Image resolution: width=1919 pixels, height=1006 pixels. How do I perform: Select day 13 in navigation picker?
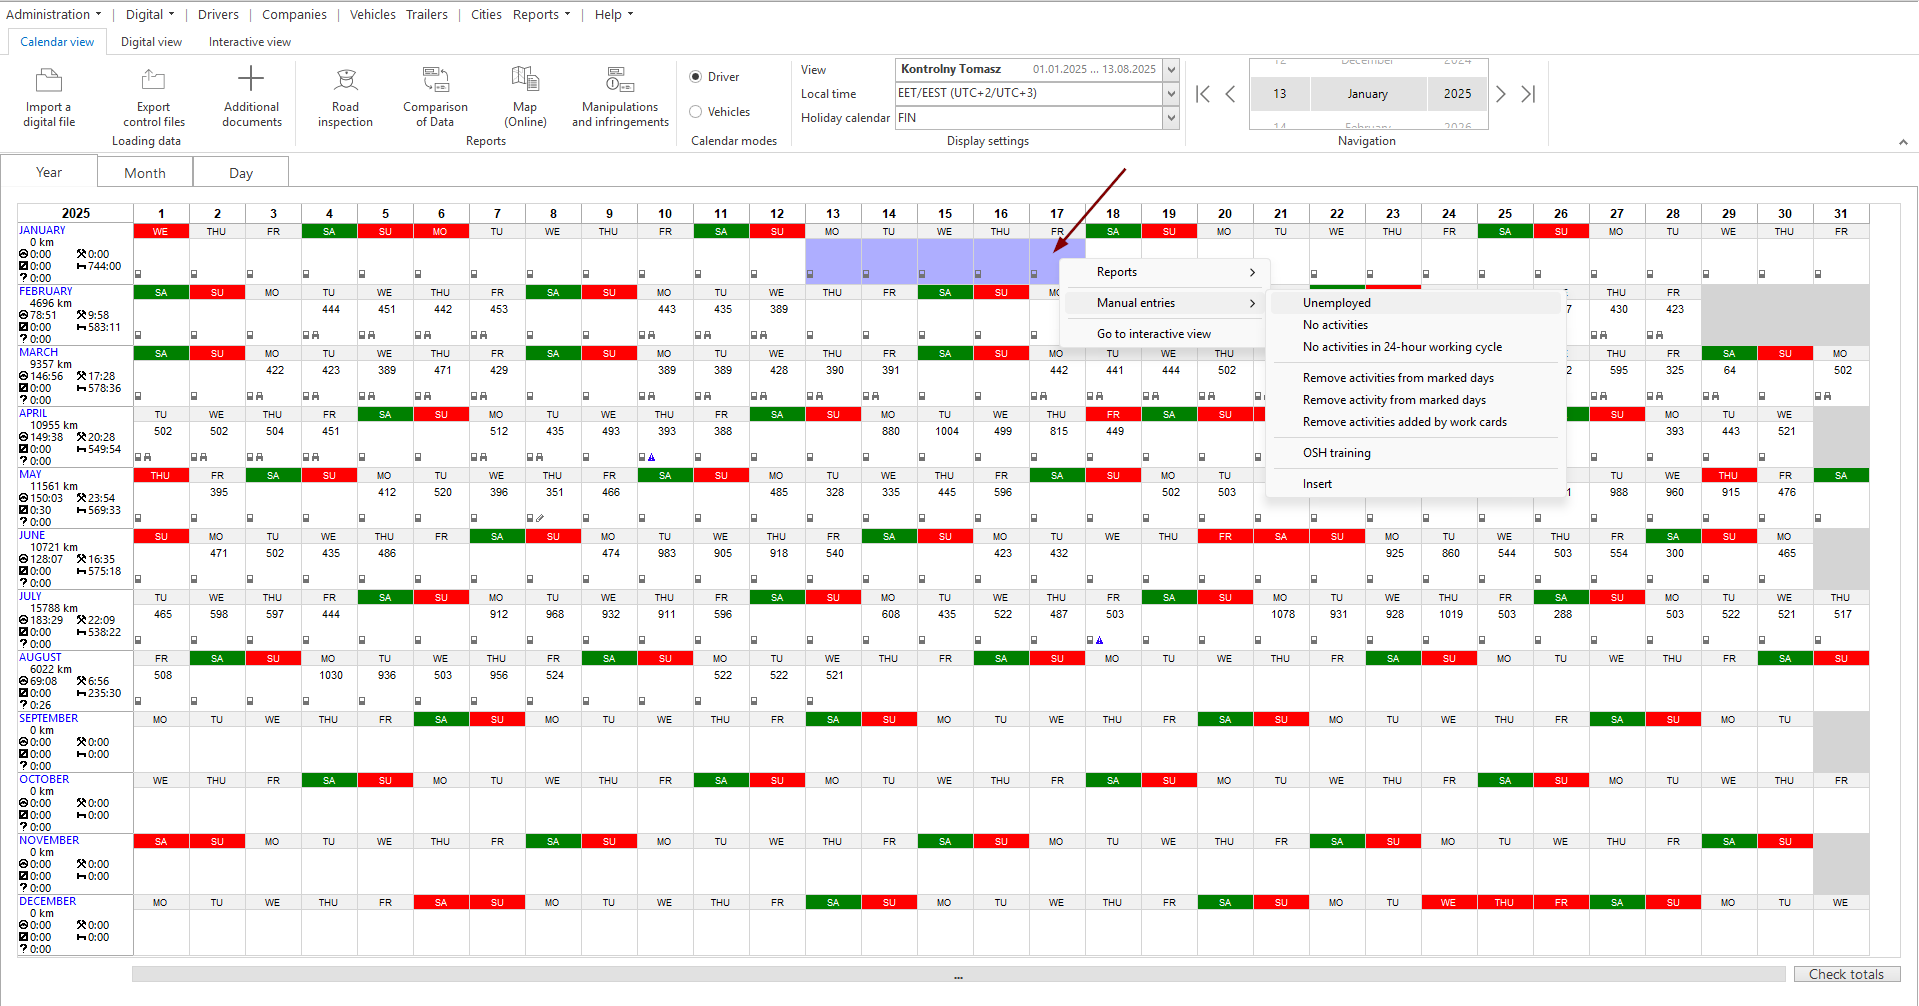click(x=1280, y=94)
